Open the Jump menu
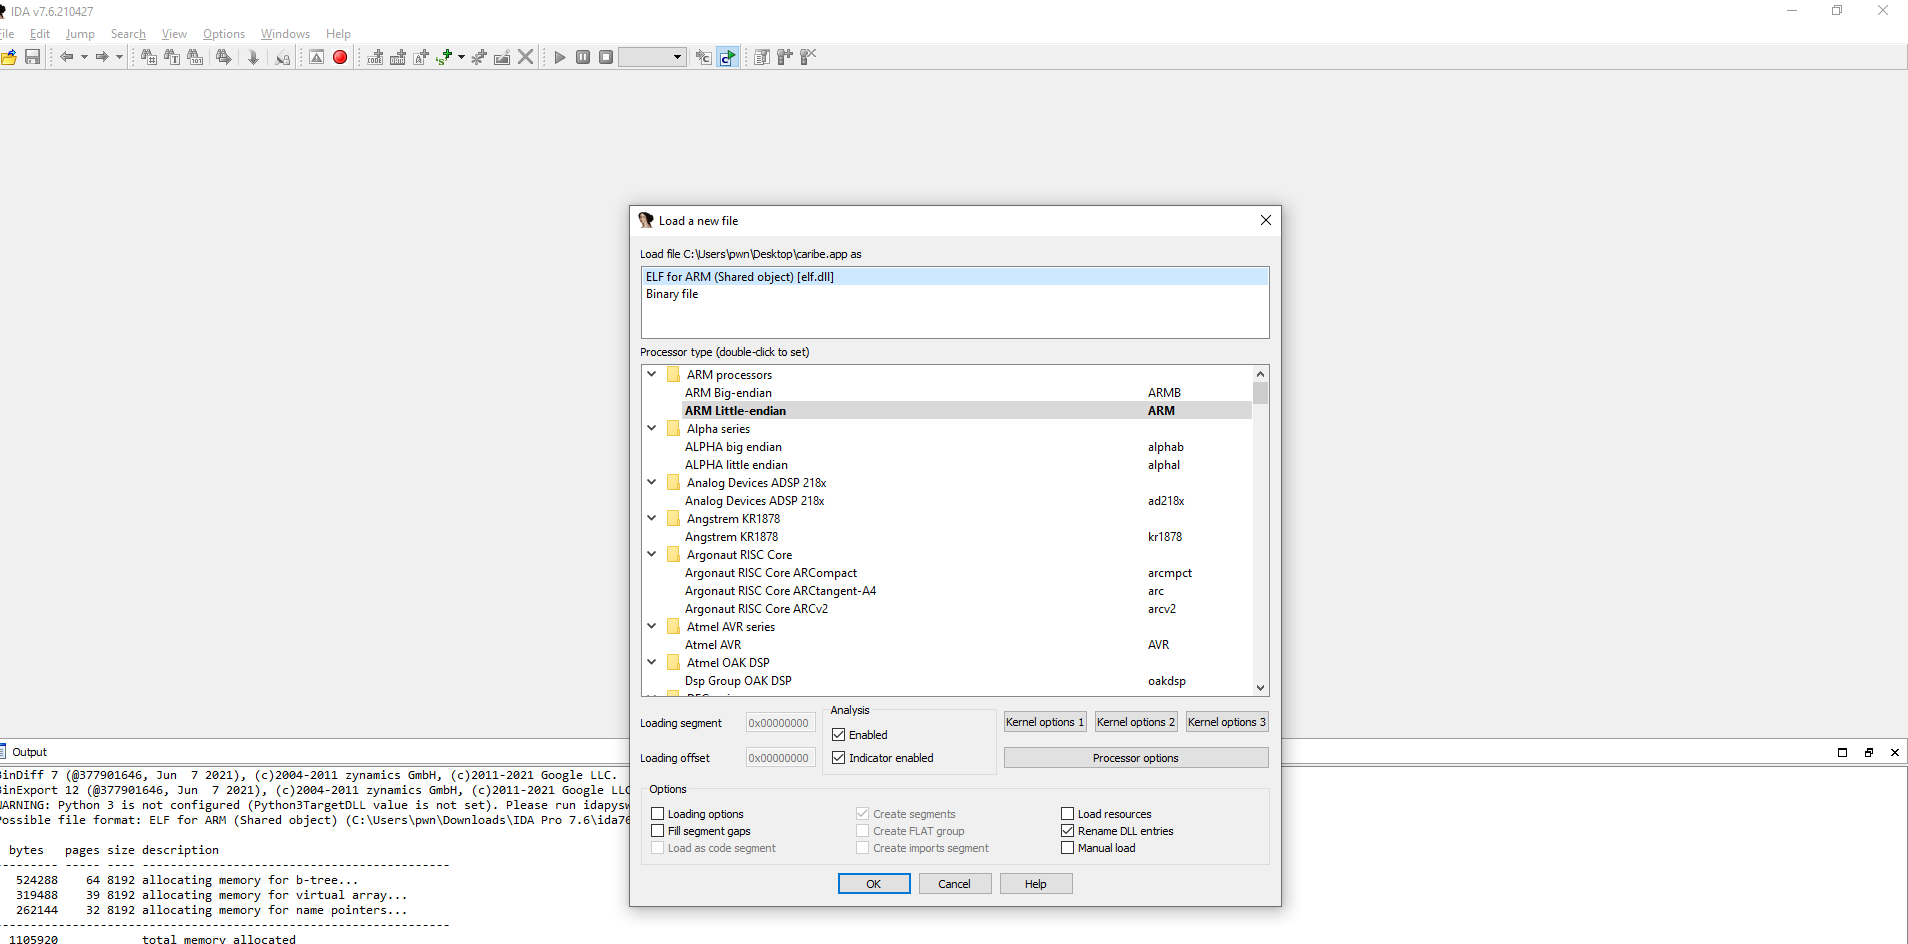1908x944 pixels. [x=80, y=34]
